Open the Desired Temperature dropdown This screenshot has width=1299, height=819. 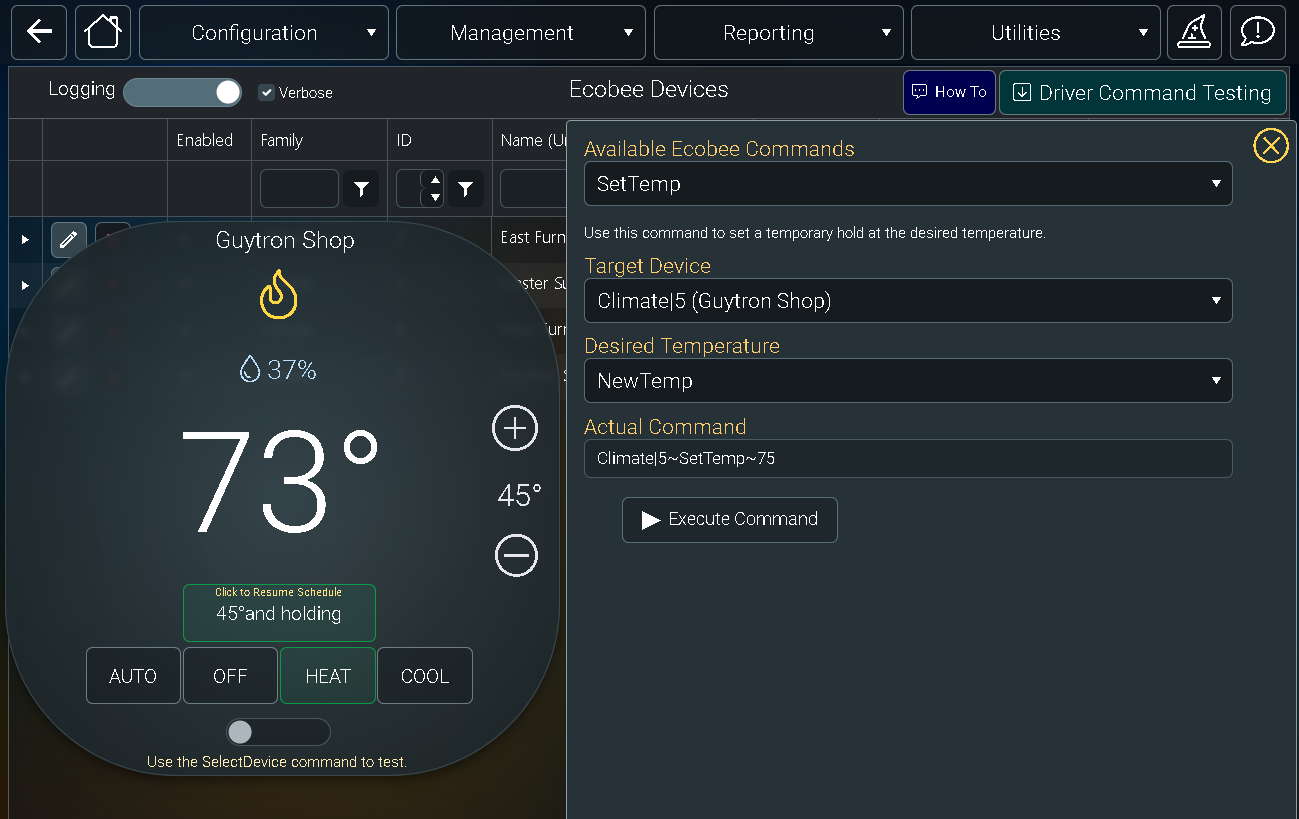click(908, 381)
